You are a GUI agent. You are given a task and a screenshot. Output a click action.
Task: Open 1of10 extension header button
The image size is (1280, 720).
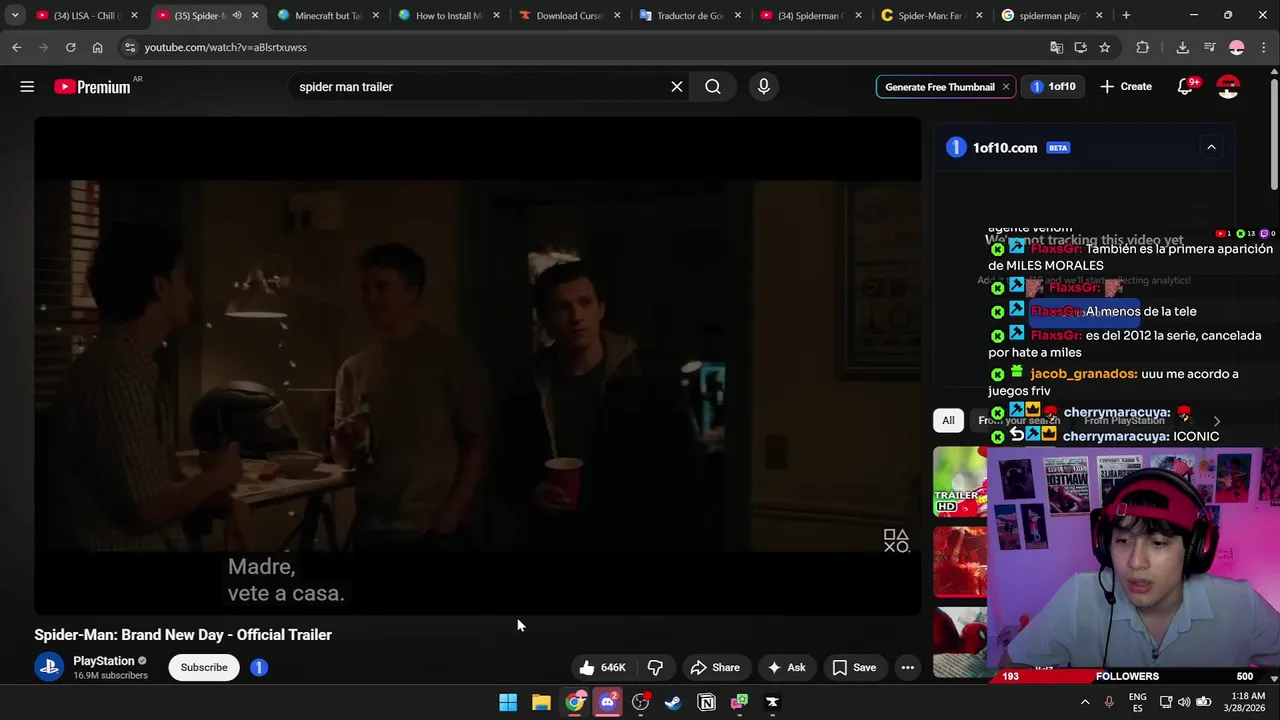tap(1053, 87)
